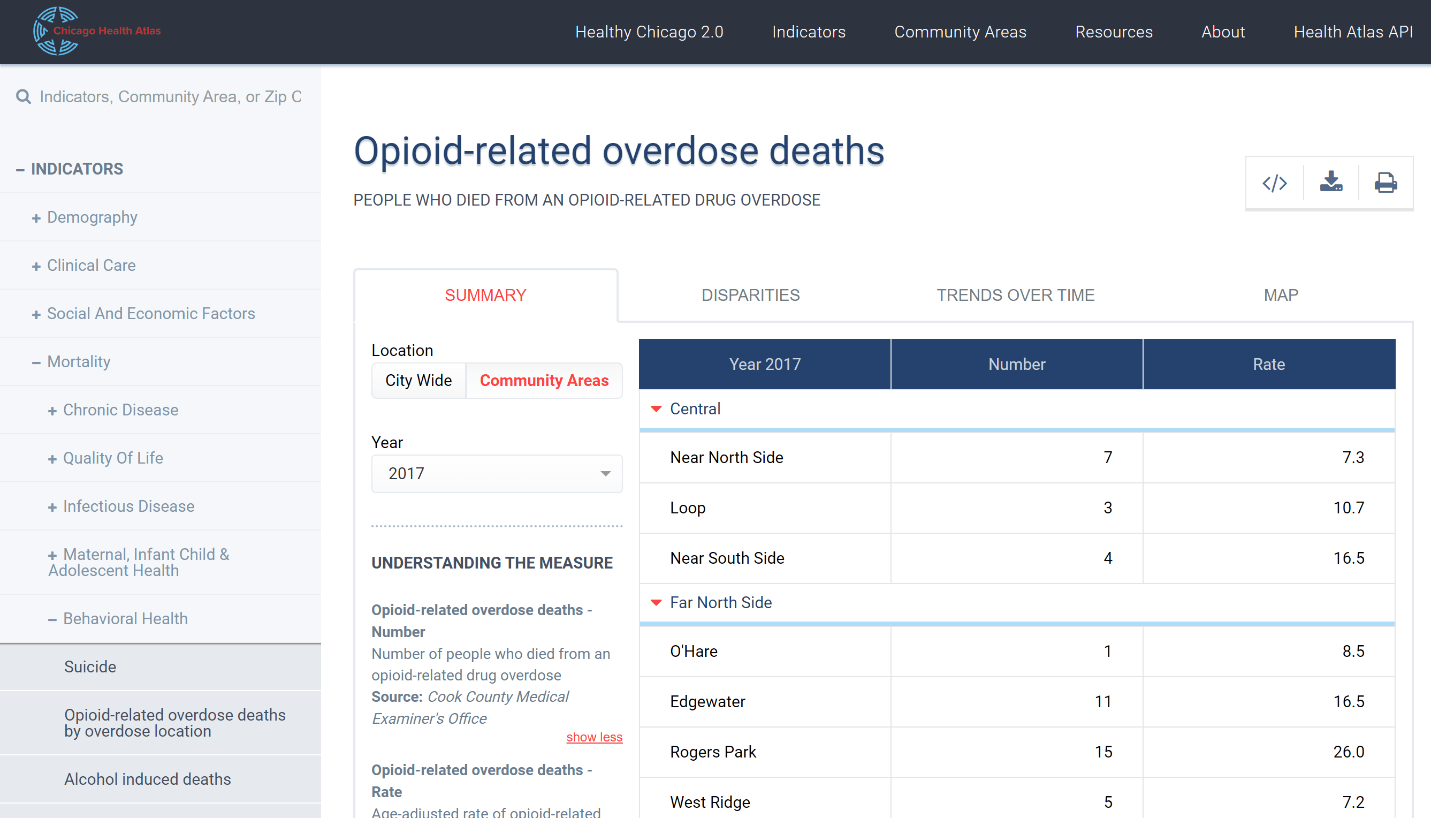Collapse the INDICATORS section minus icon
The image size is (1431, 818).
point(20,169)
